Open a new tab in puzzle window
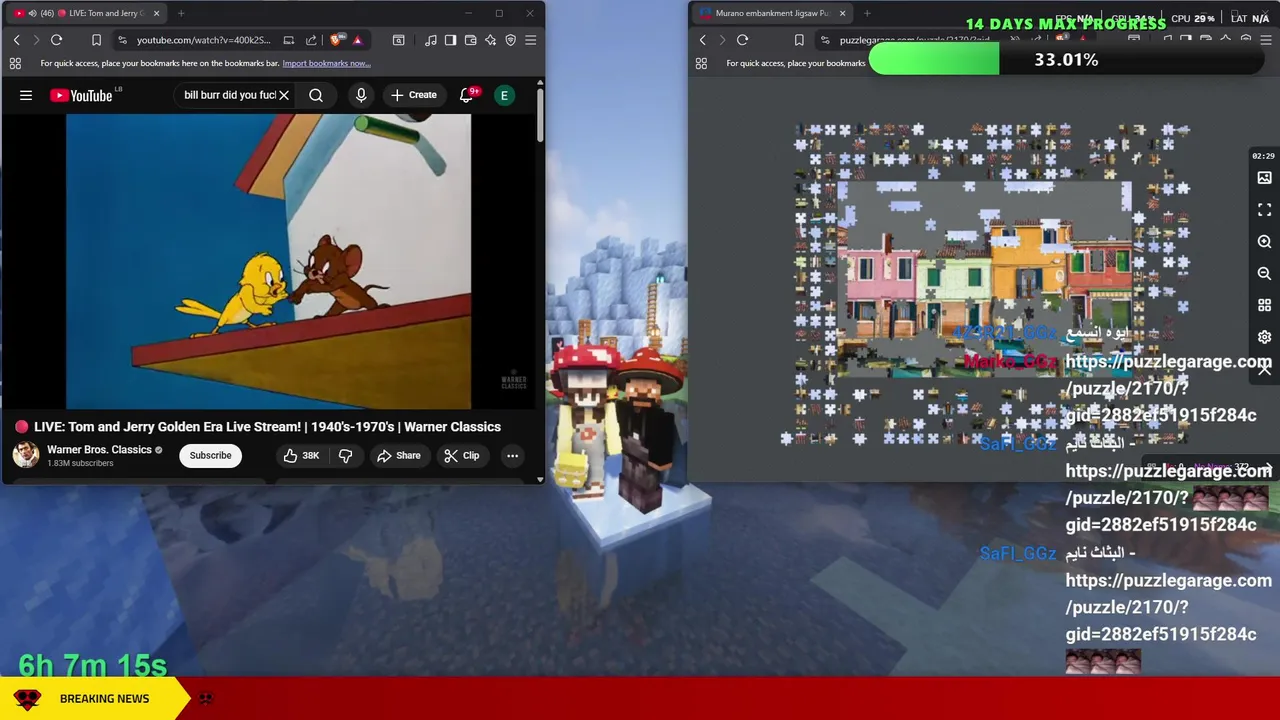 (x=867, y=13)
